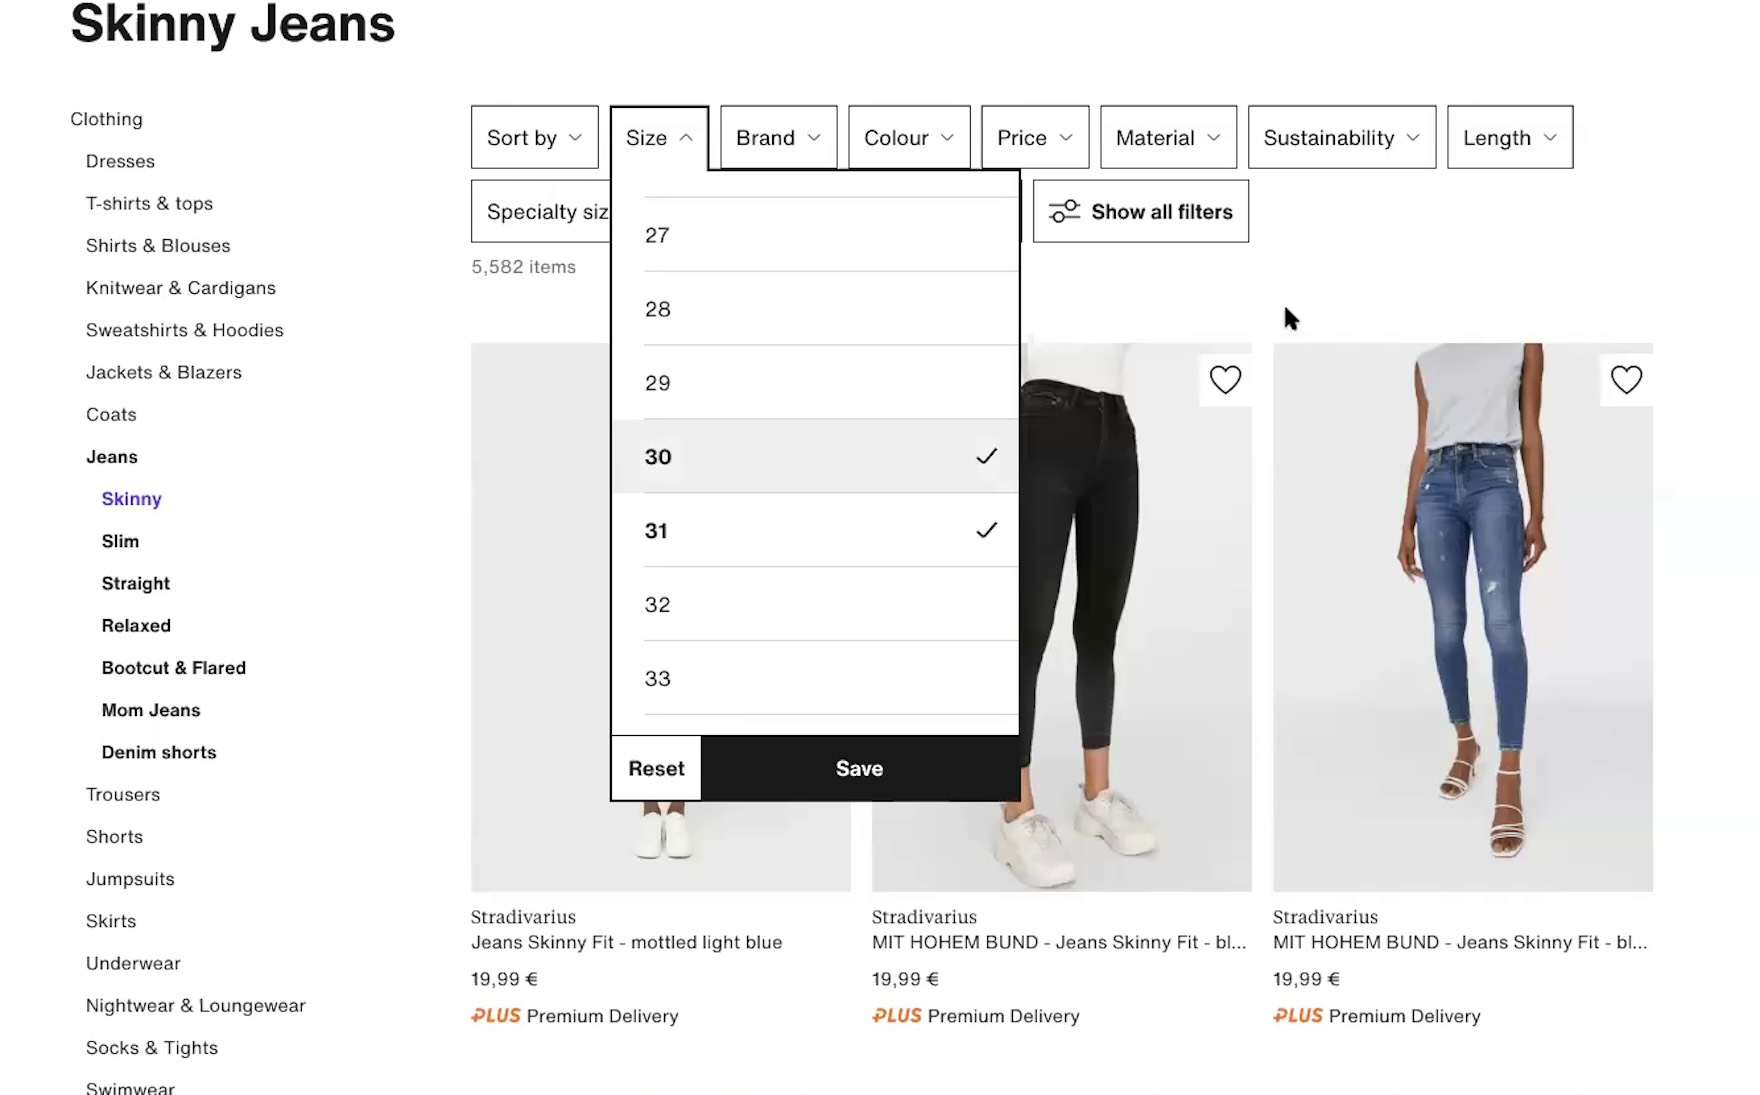This screenshot has height=1095, width=1760.
Task: Reset the size selection
Action: tap(656, 769)
